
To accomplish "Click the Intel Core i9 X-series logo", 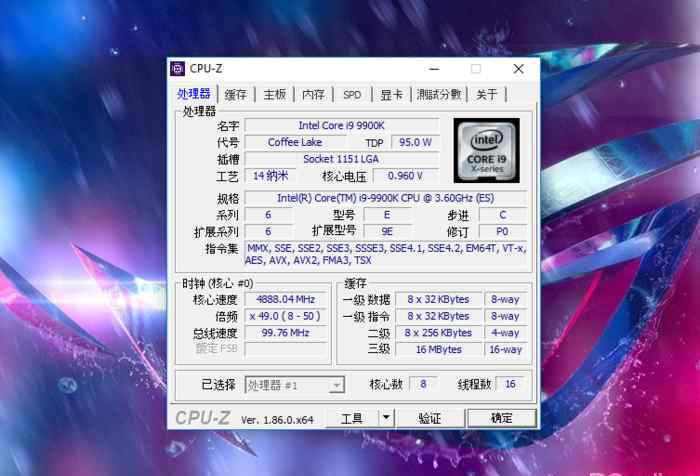I will [487, 150].
